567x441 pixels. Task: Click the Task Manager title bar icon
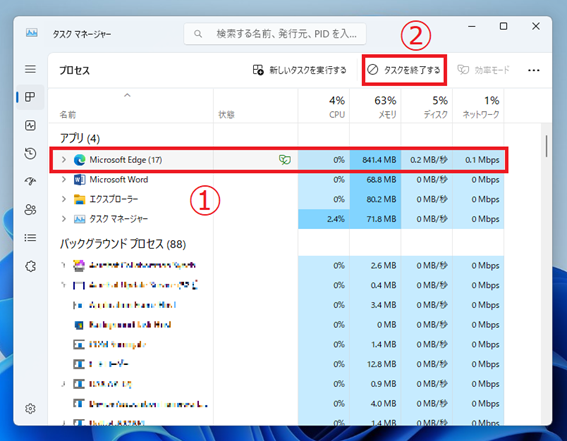(x=32, y=33)
